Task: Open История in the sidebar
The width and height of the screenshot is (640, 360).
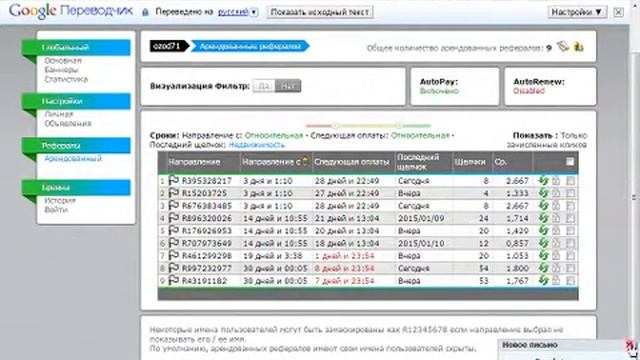Action: pyautogui.click(x=60, y=200)
